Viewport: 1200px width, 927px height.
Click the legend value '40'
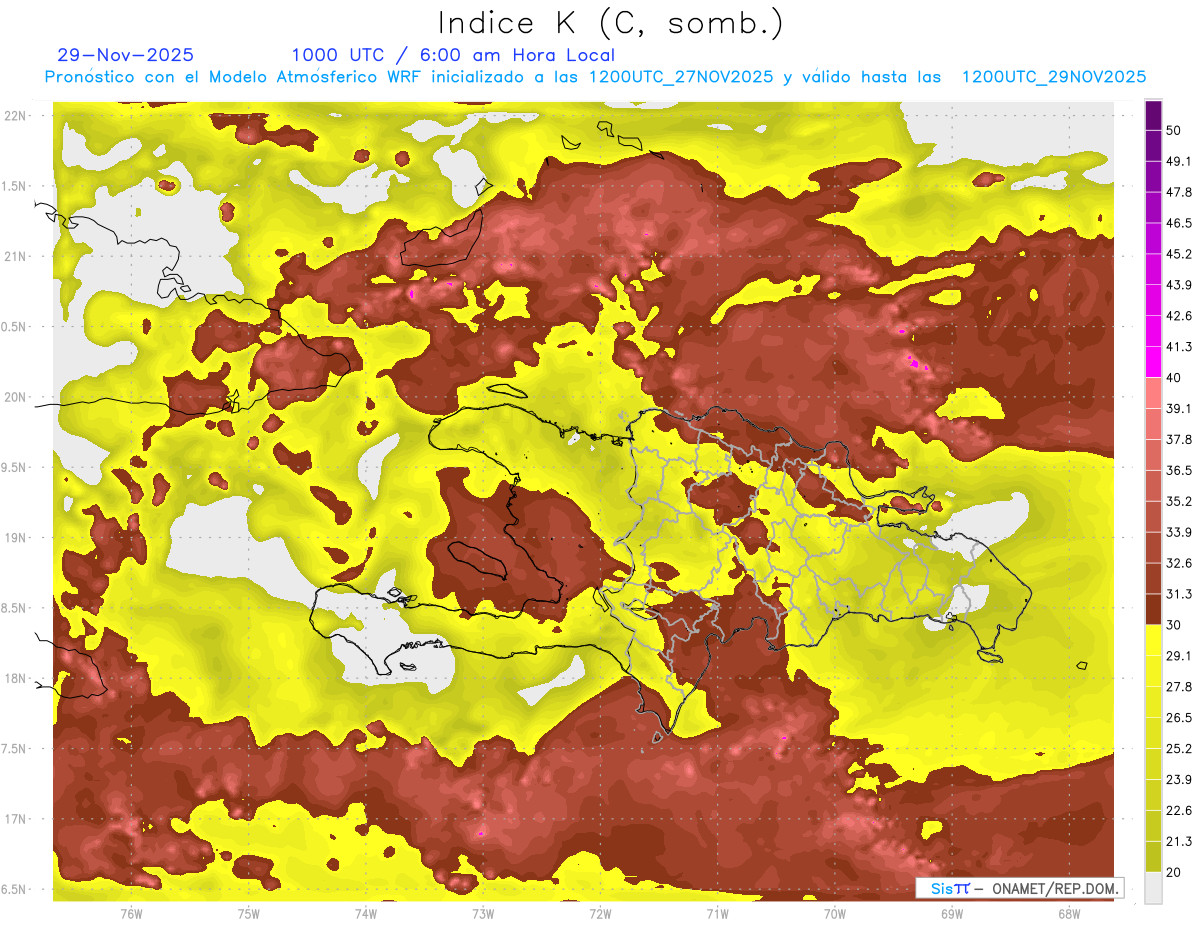click(x=1174, y=378)
